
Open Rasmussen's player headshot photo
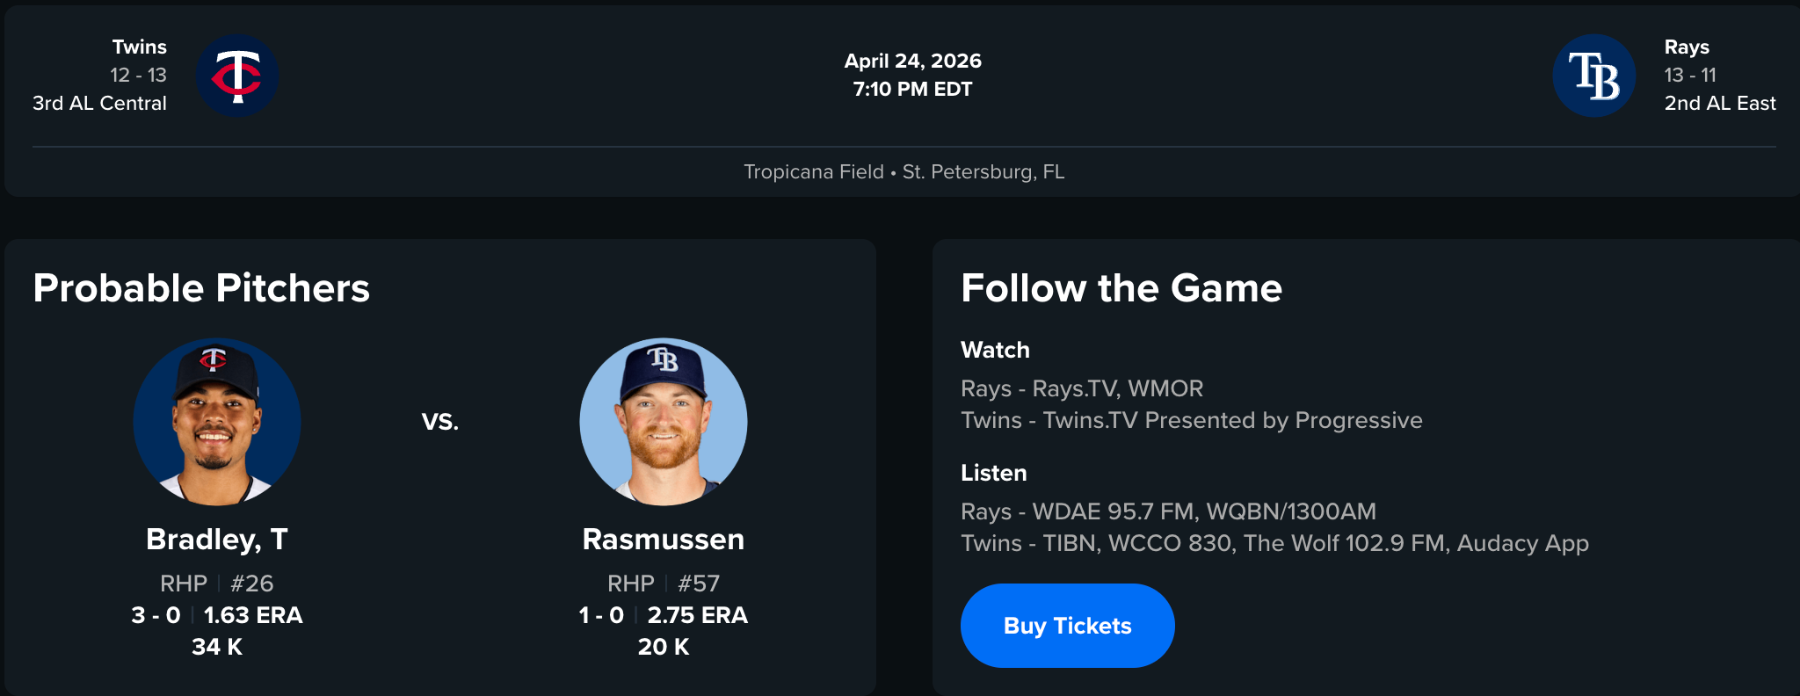[x=663, y=421]
